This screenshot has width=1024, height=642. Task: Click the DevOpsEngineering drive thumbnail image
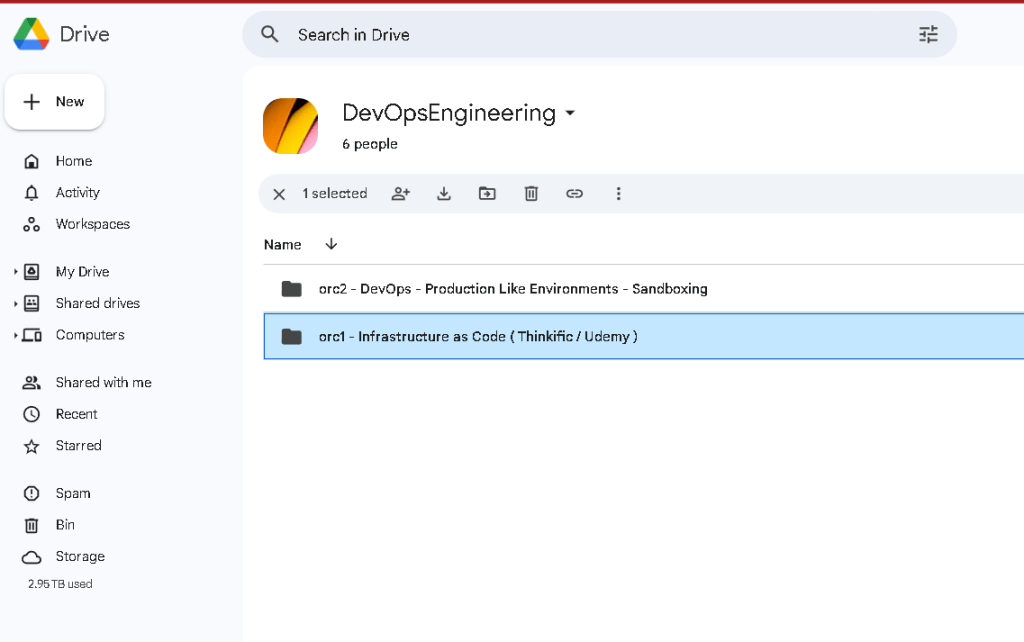pyautogui.click(x=290, y=126)
